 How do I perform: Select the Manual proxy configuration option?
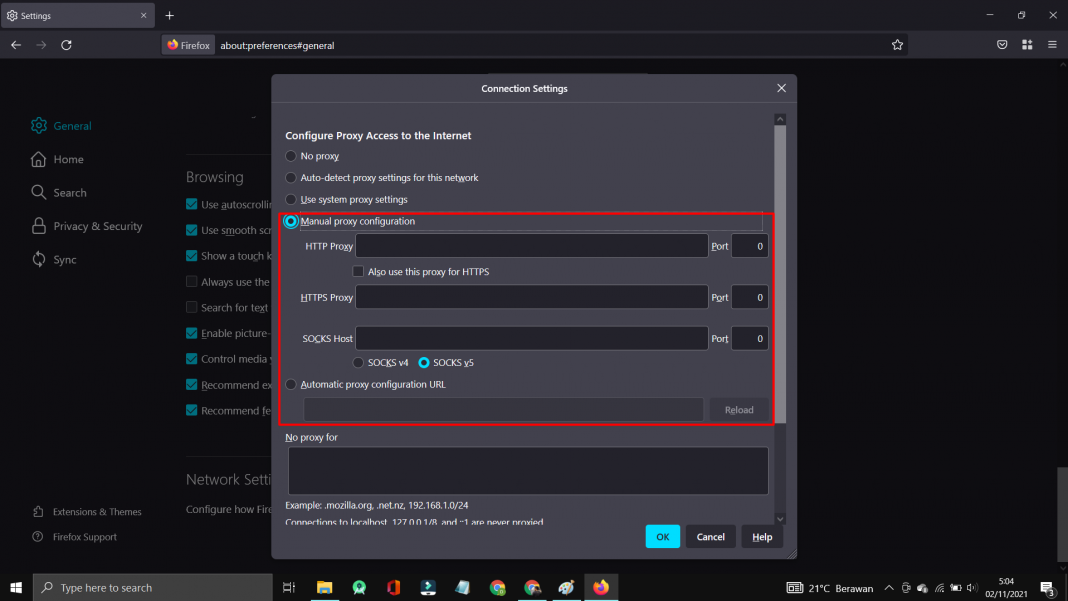(291, 221)
